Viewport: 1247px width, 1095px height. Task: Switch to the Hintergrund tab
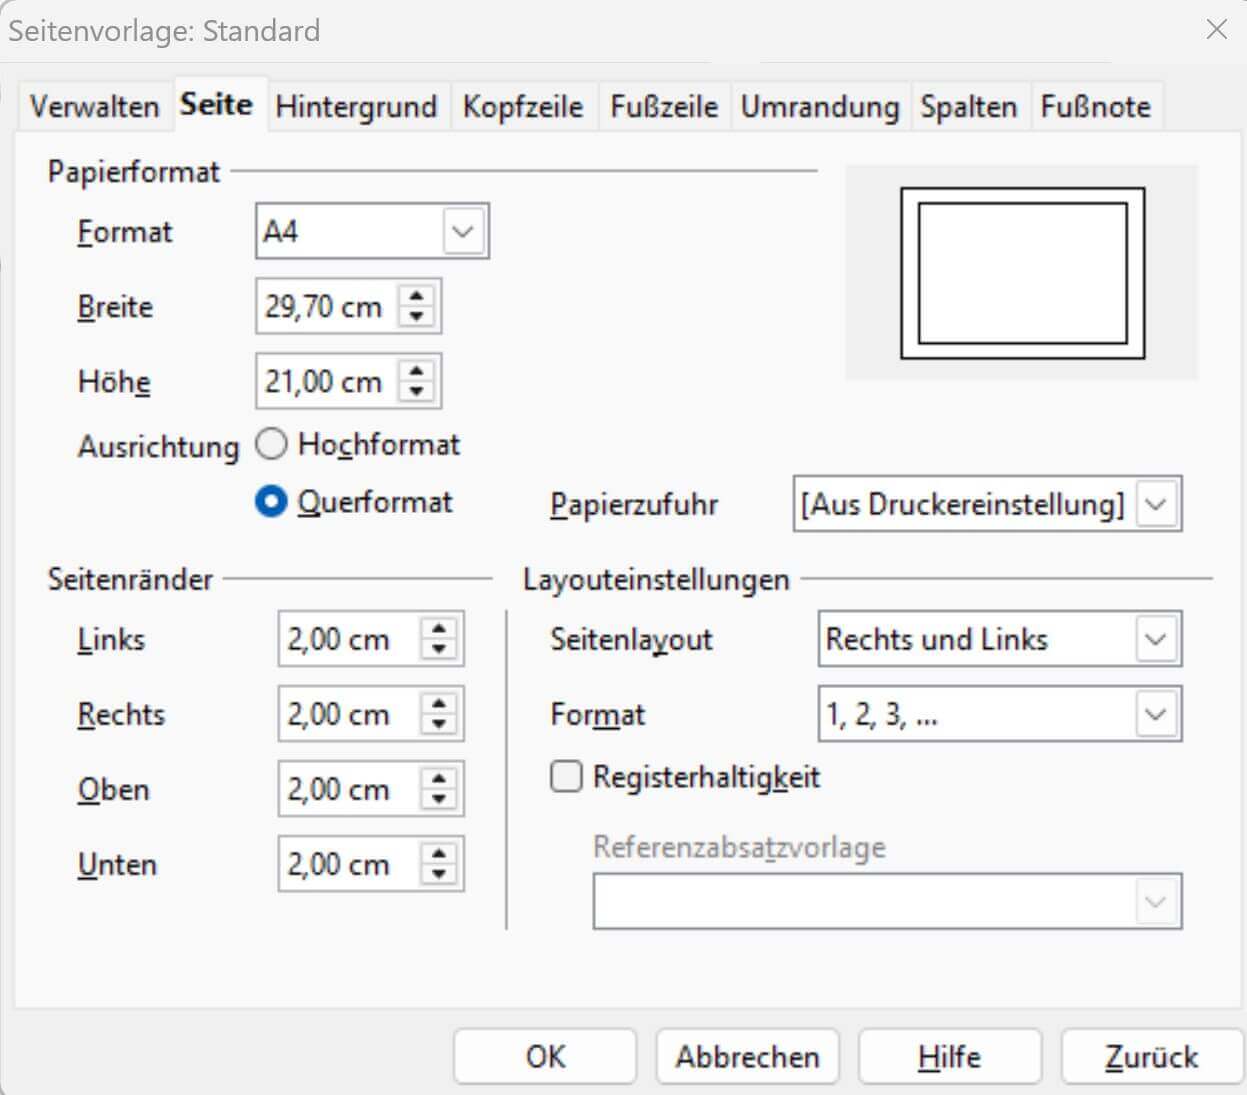coord(356,106)
